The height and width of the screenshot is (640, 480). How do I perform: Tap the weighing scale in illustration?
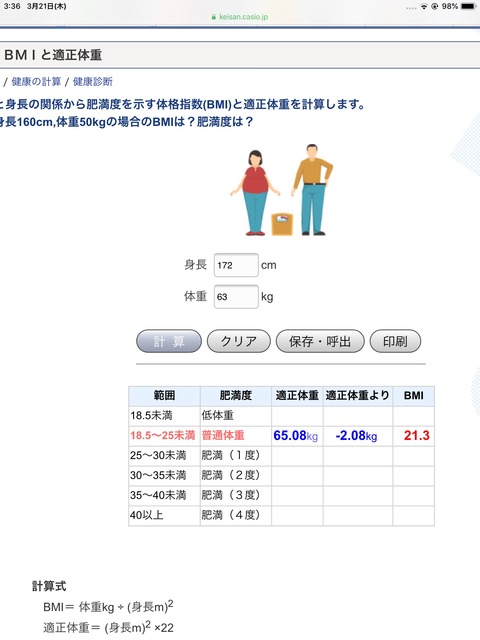pyautogui.click(x=282, y=224)
